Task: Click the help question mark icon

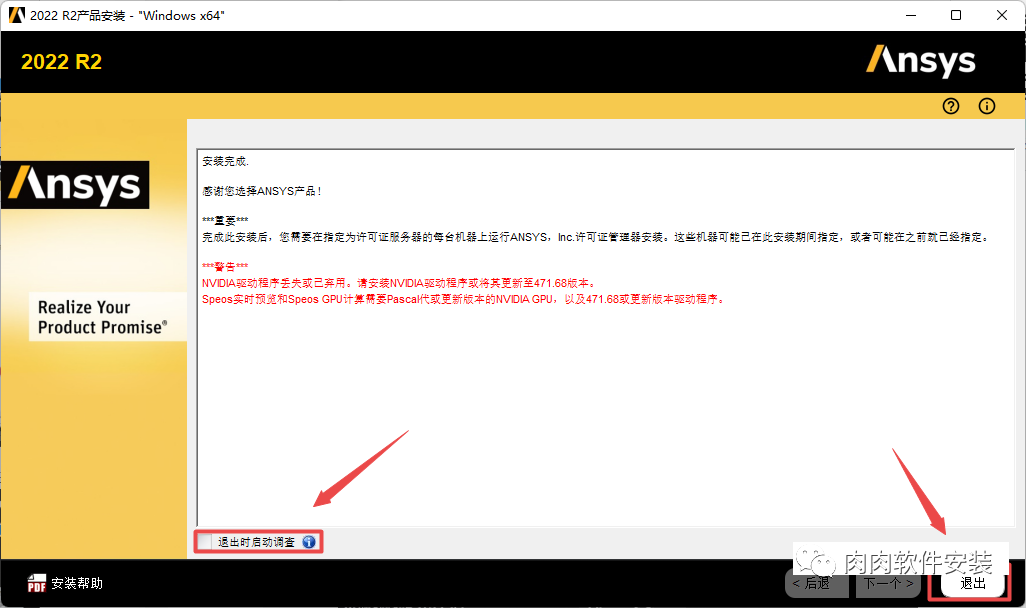Action: pyautogui.click(x=951, y=106)
